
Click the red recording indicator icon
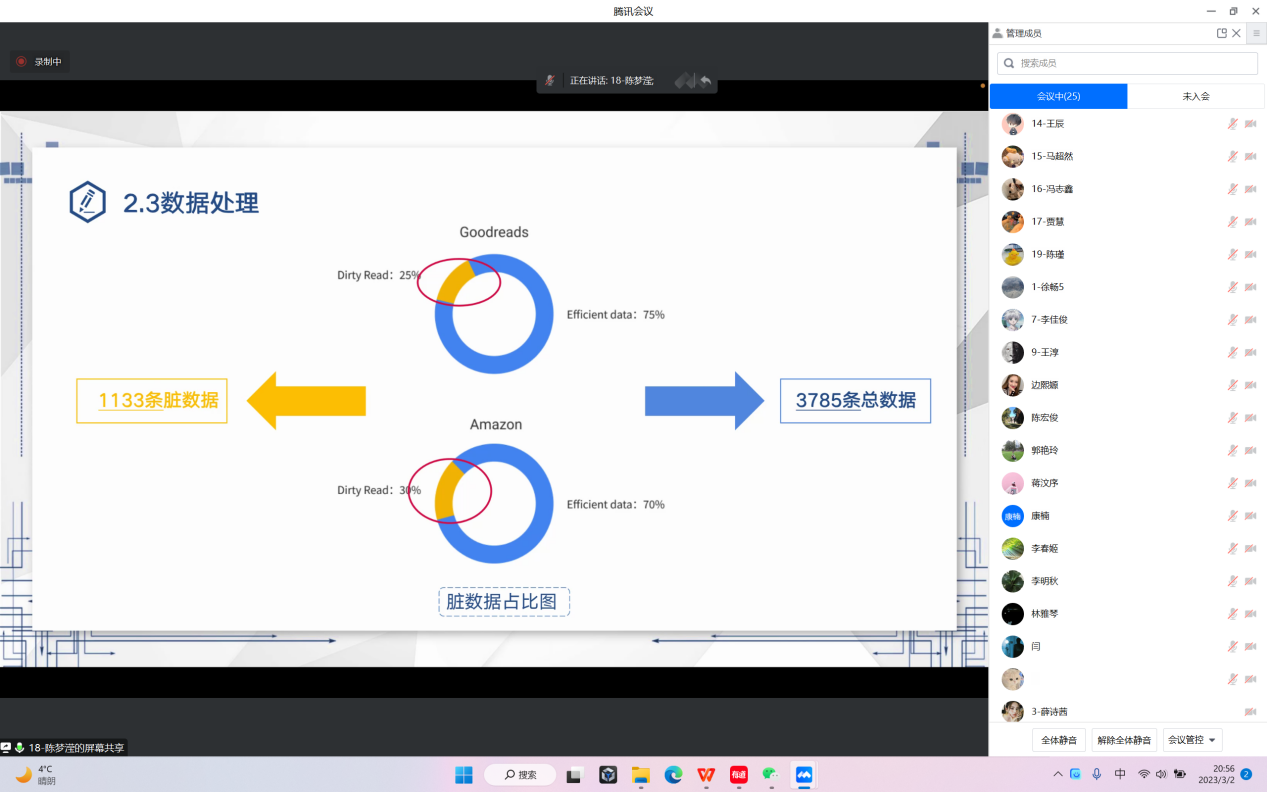[x=21, y=62]
